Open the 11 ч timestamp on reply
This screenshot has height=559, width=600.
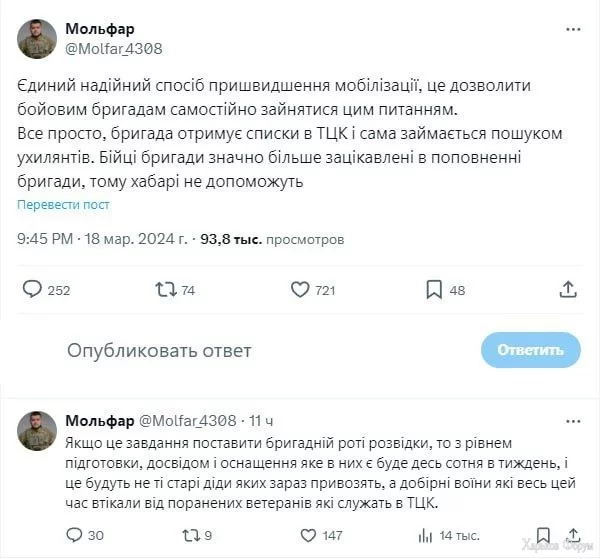point(260,419)
